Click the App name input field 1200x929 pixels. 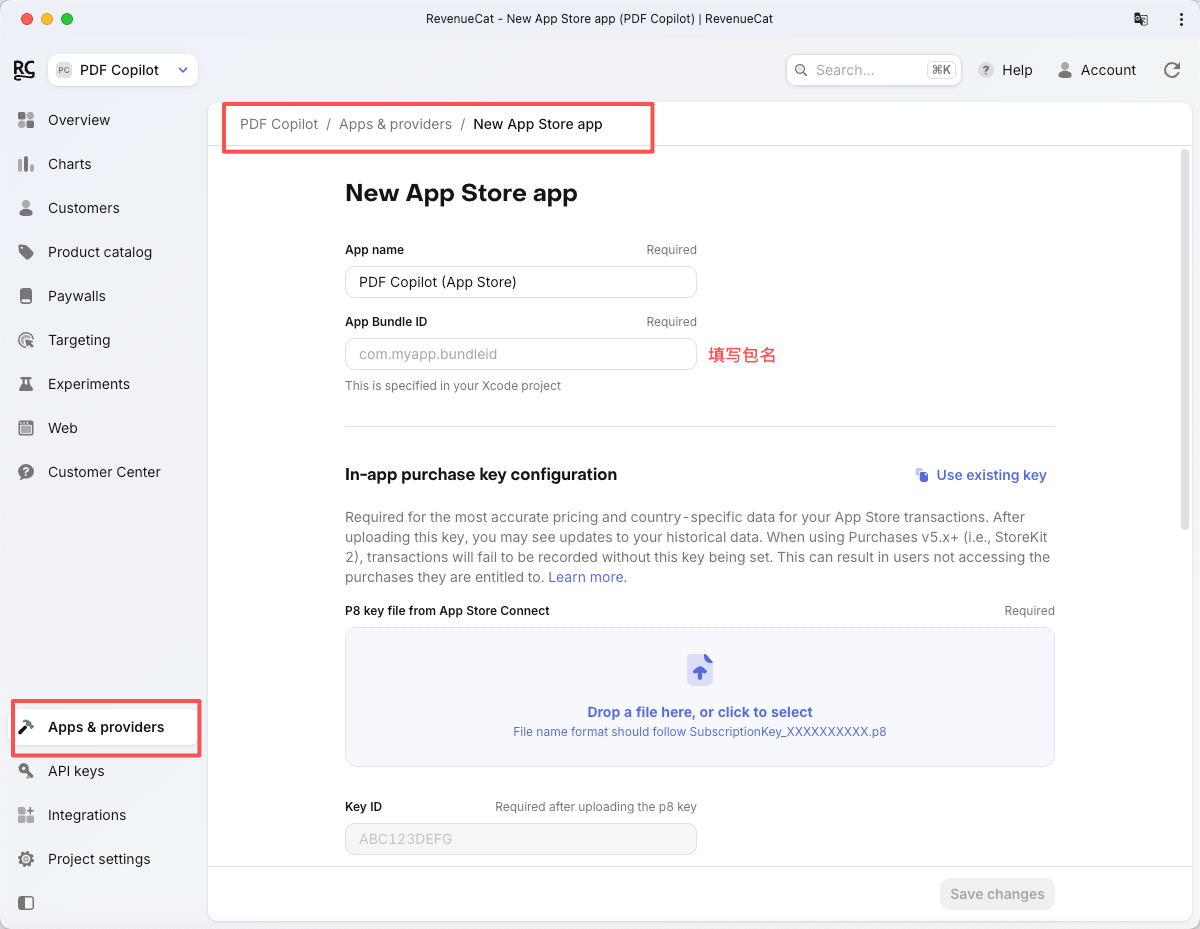pos(520,282)
